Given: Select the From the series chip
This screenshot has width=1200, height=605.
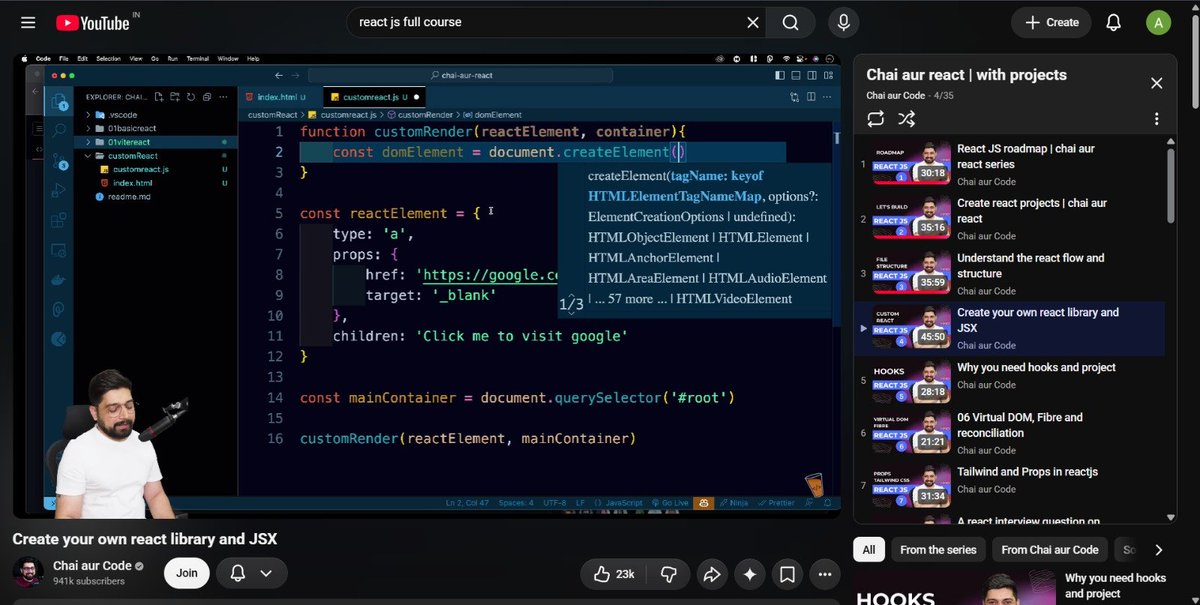Looking at the screenshot, I should [937, 549].
